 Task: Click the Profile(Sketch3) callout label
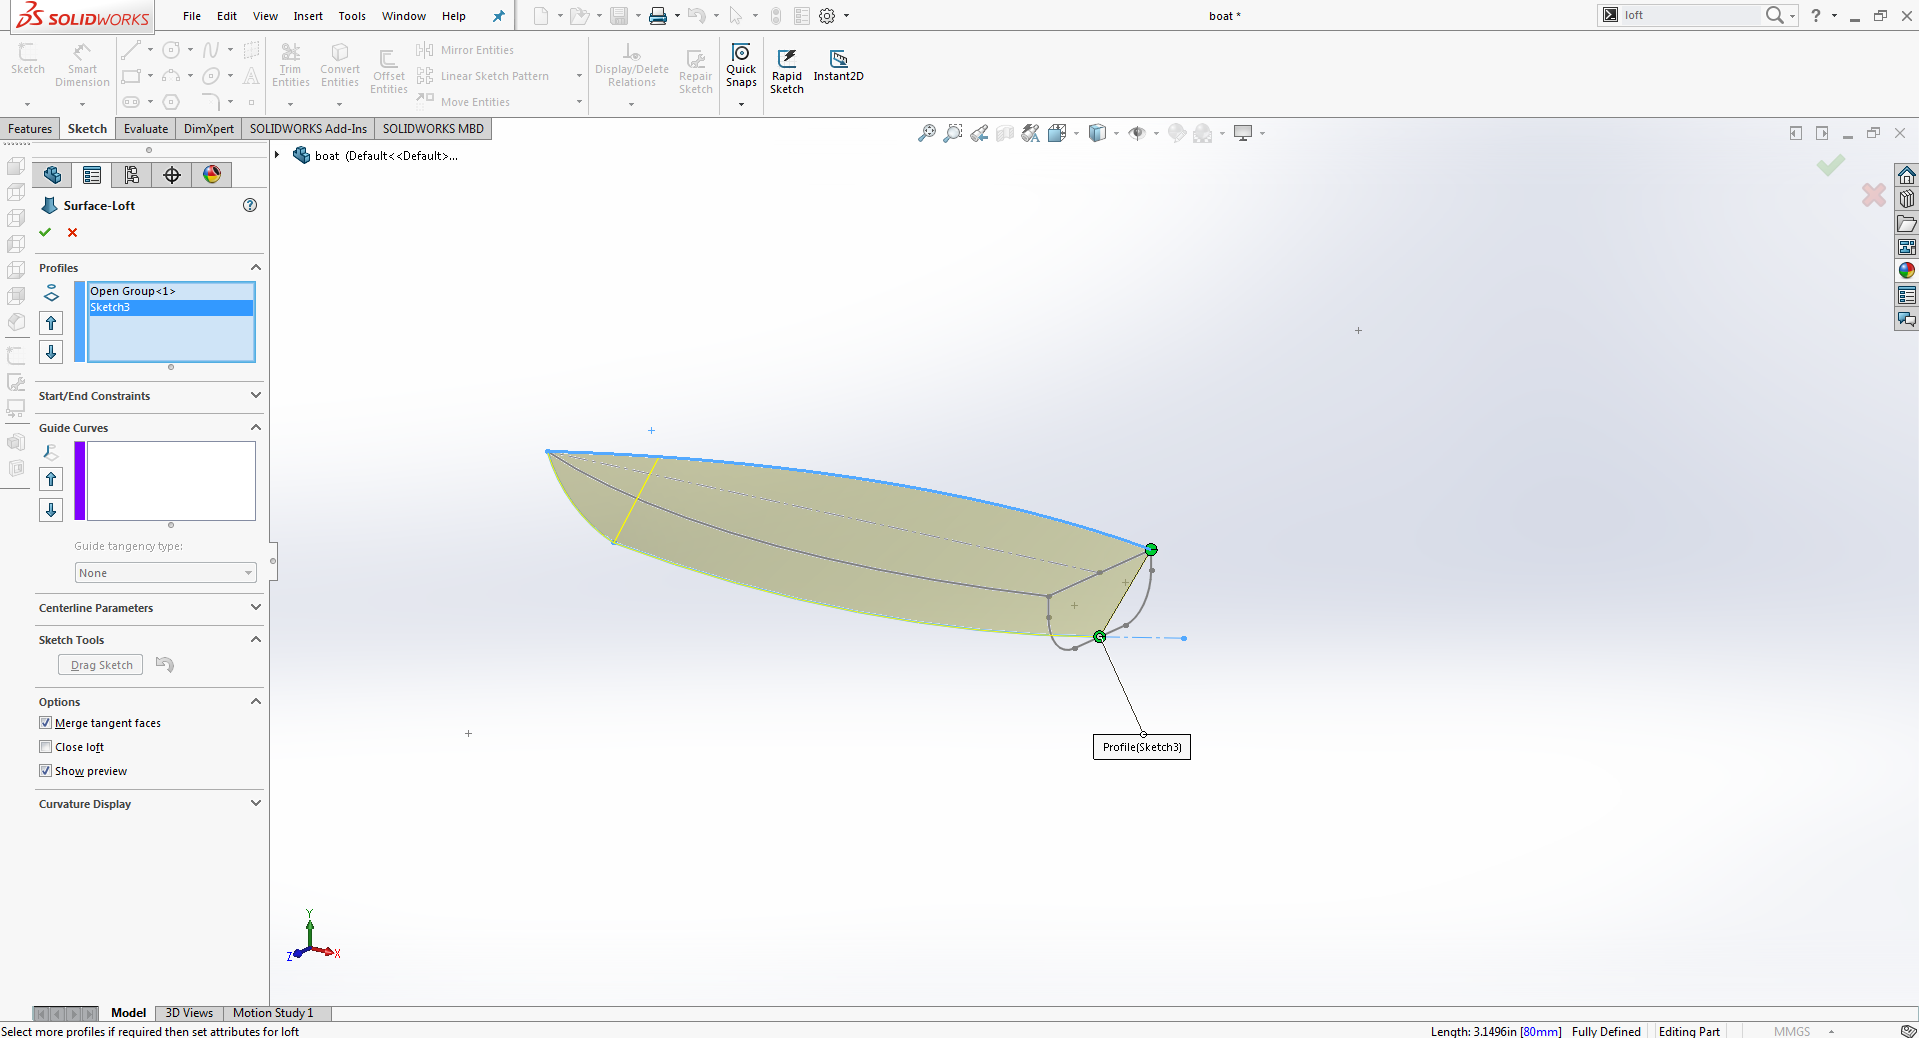(1142, 747)
